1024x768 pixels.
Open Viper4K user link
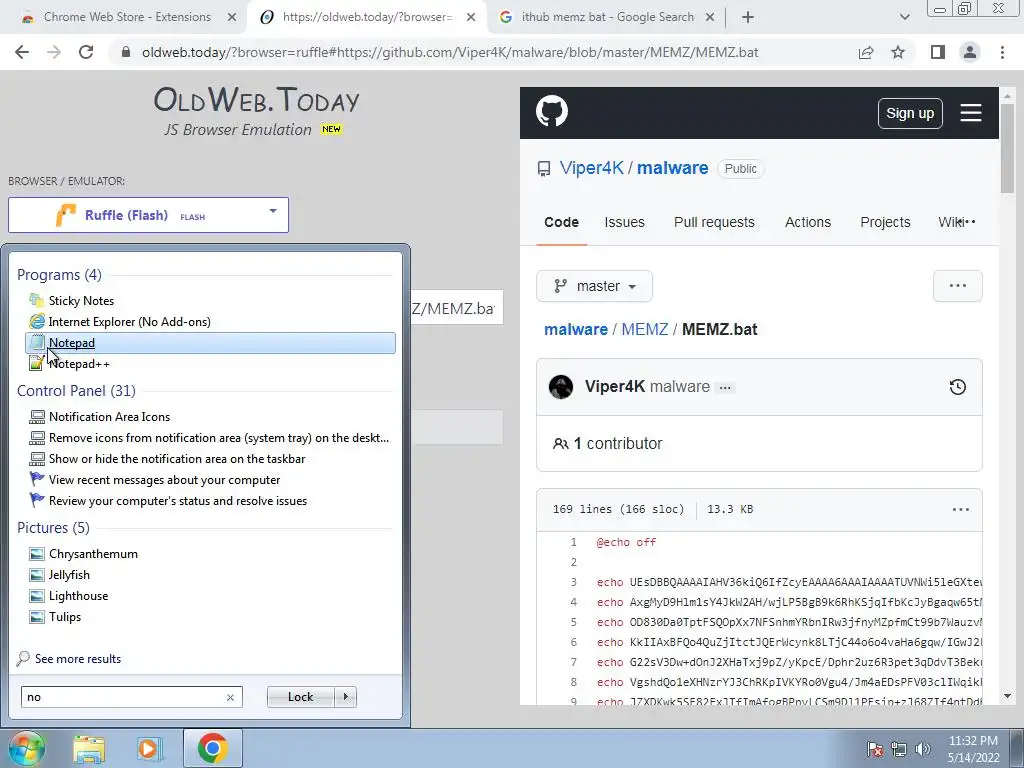[x=592, y=168]
